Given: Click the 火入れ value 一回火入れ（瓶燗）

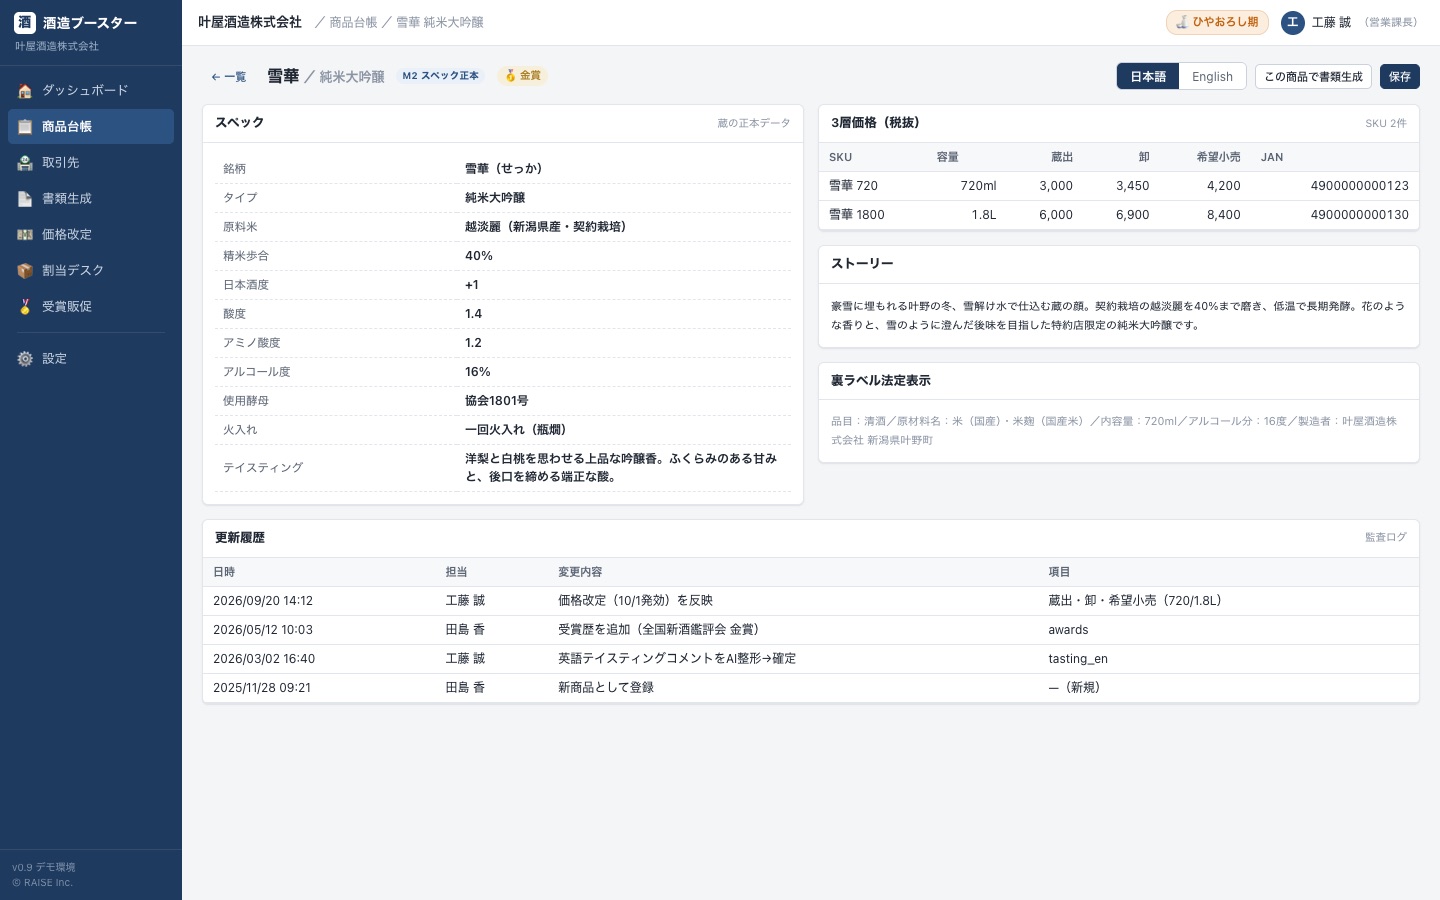Looking at the screenshot, I should pyautogui.click(x=515, y=430).
